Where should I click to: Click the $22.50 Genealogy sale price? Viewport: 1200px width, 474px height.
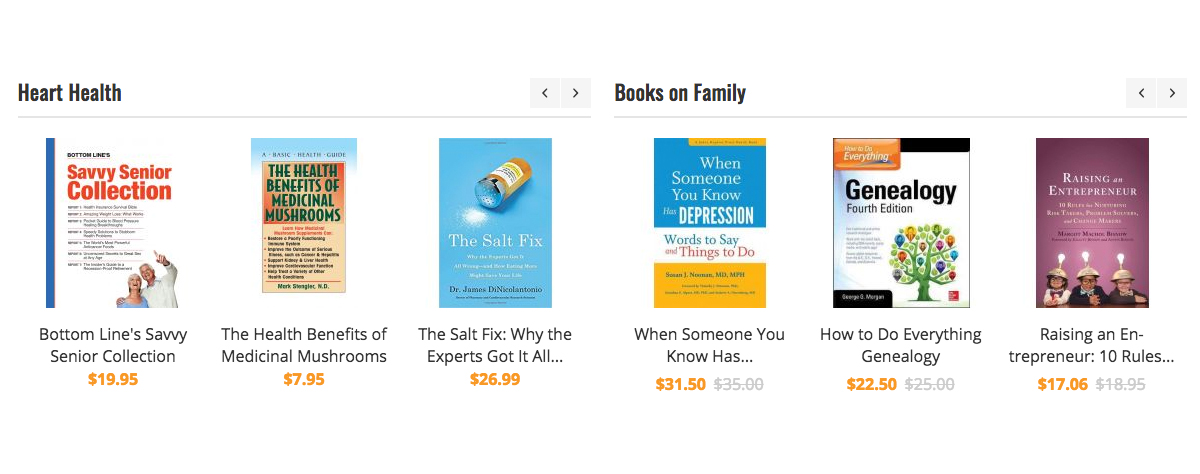click(874, 384)
